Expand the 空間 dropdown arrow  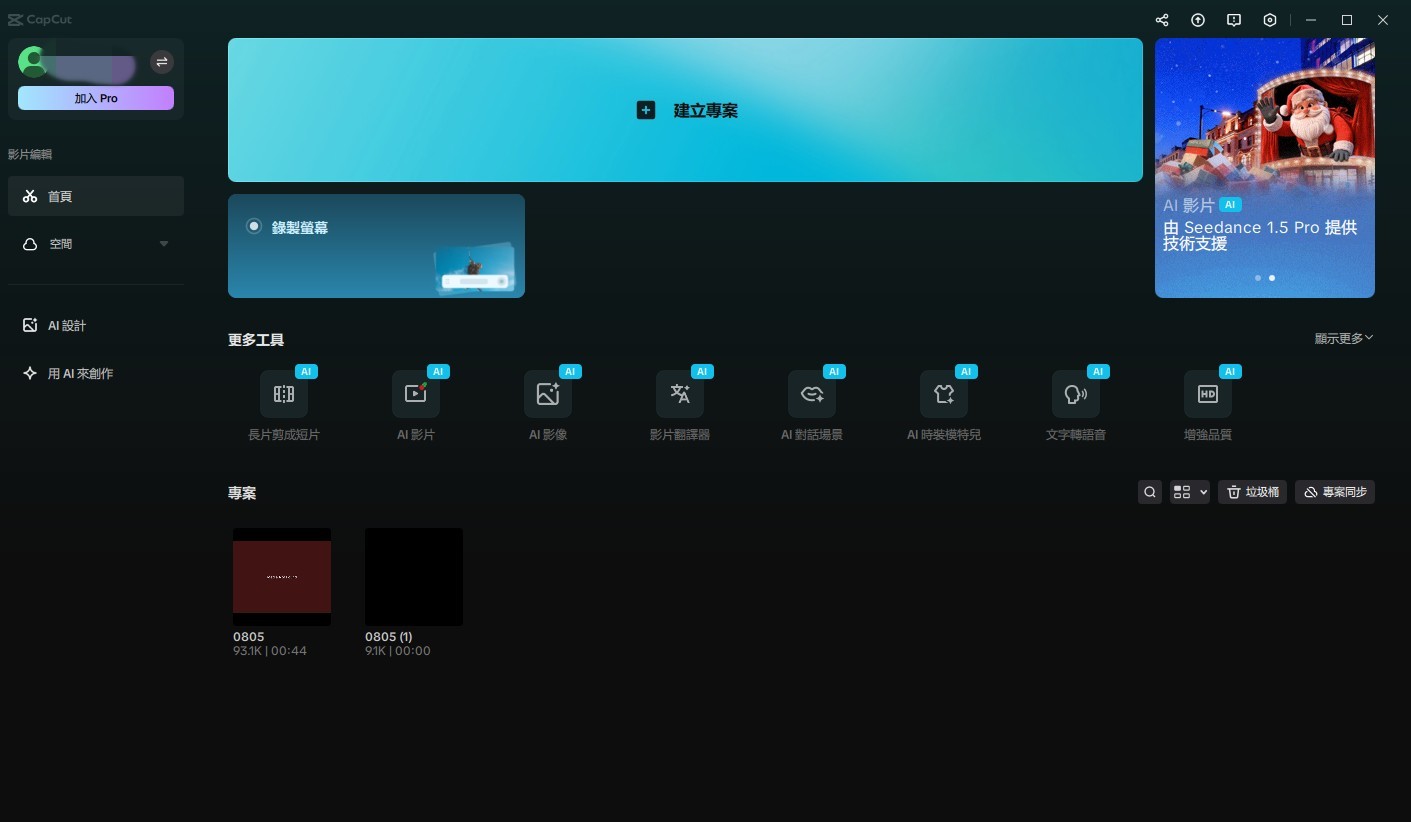(164, 244)
